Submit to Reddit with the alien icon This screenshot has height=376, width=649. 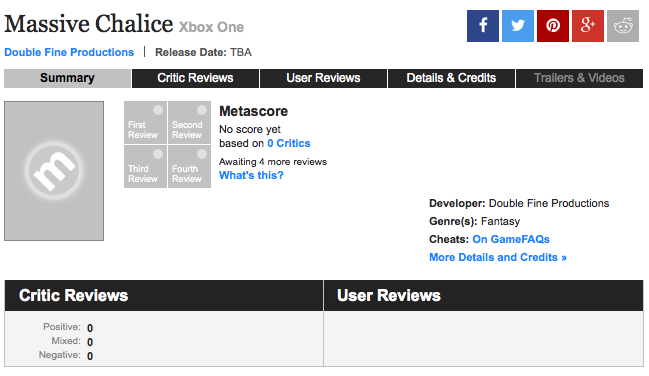(x=623, y=26)
